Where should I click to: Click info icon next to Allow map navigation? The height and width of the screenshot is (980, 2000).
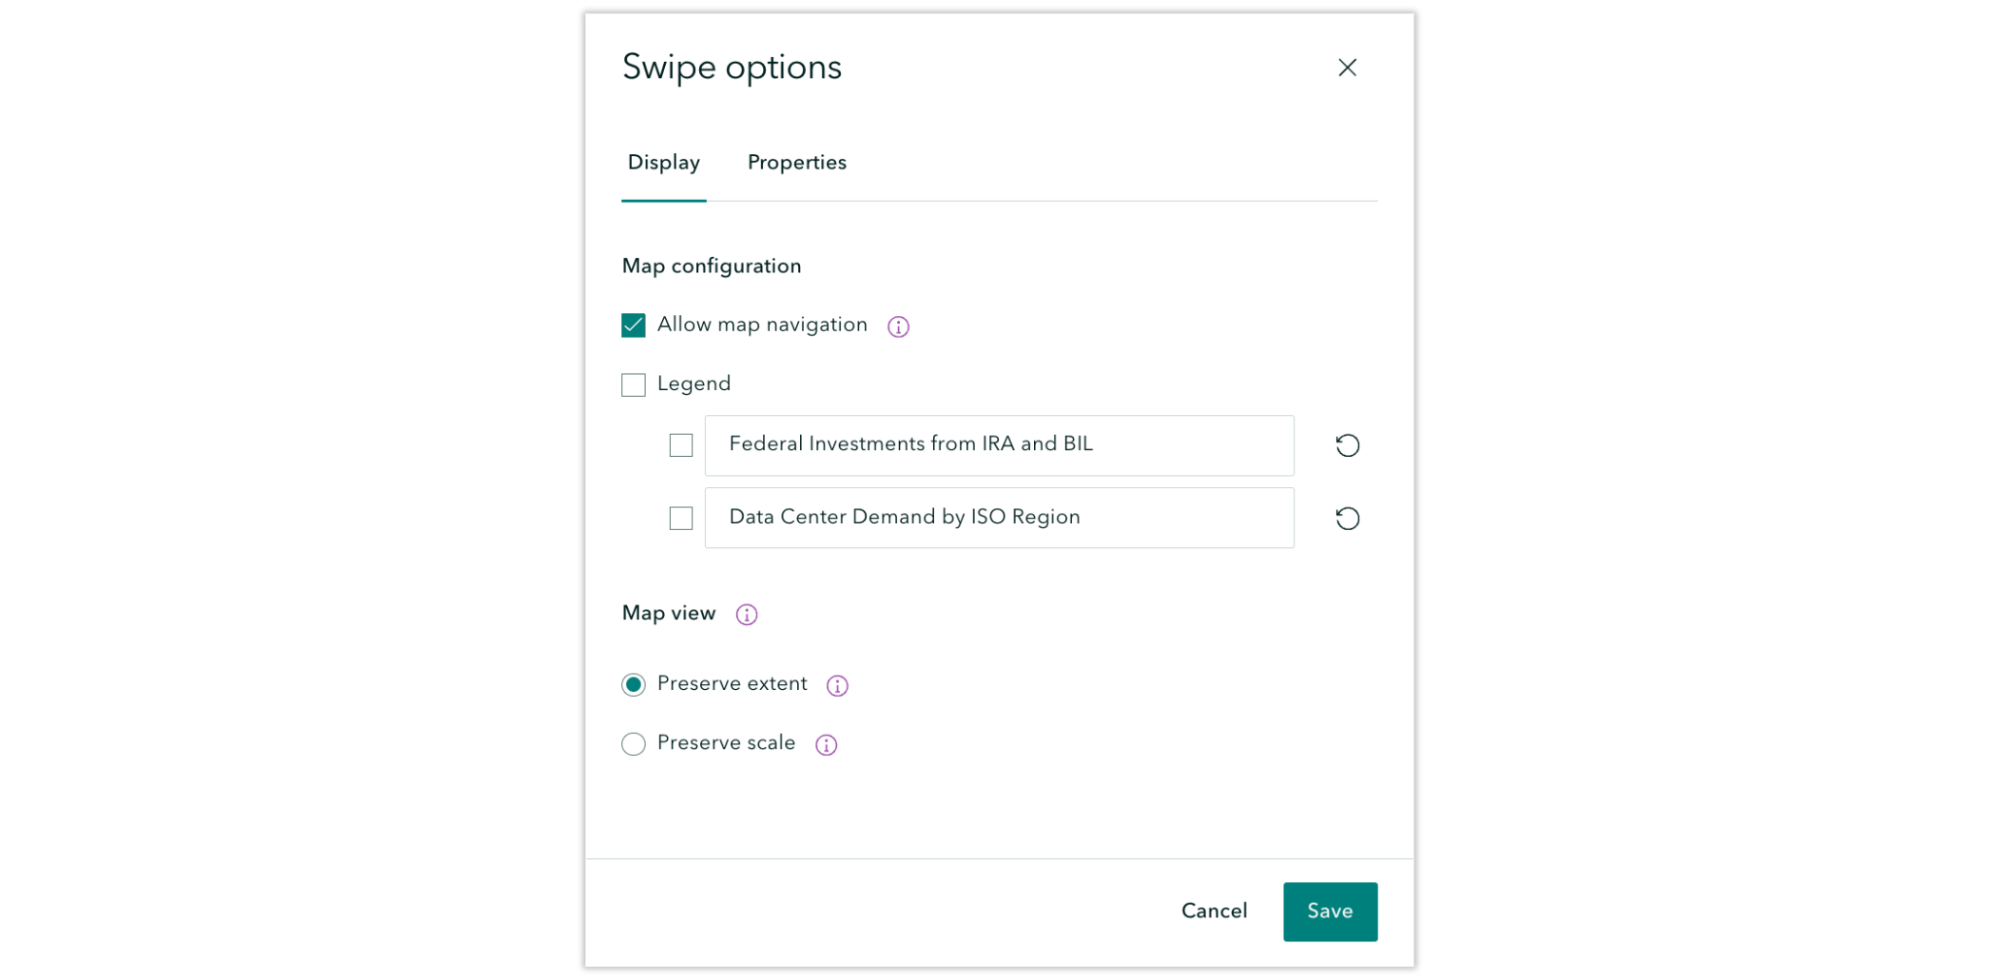pos(898,327)
